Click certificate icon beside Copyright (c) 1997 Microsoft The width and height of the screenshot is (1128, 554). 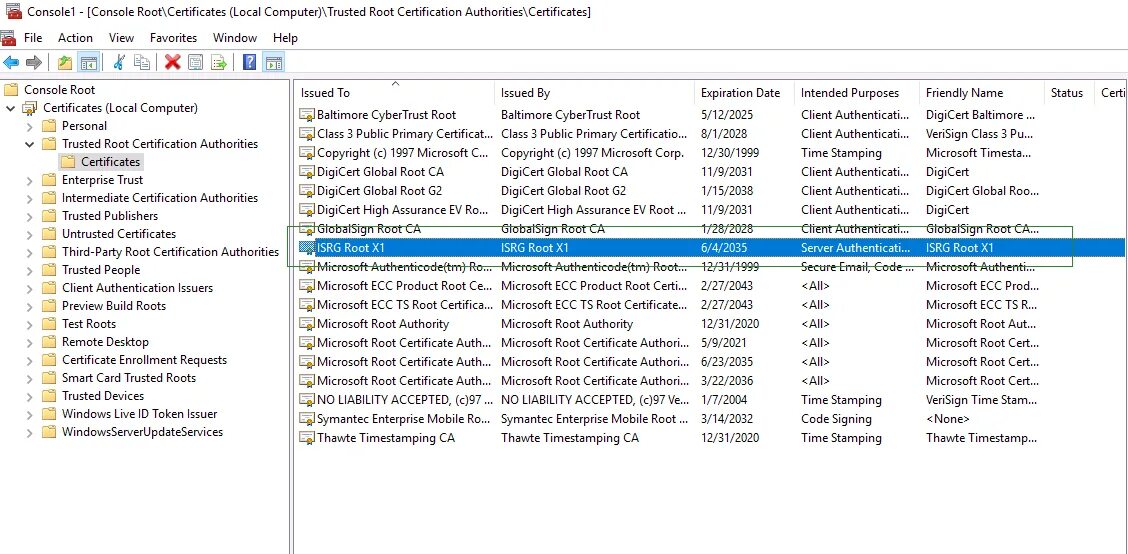pos(307,153)
